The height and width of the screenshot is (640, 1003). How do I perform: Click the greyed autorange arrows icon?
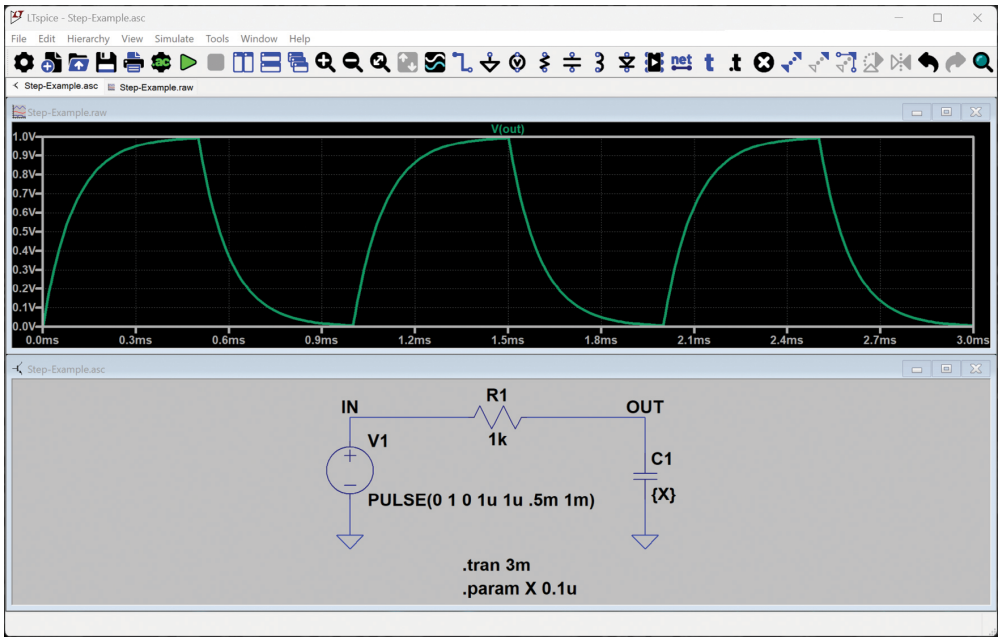(x=407, y=63)
